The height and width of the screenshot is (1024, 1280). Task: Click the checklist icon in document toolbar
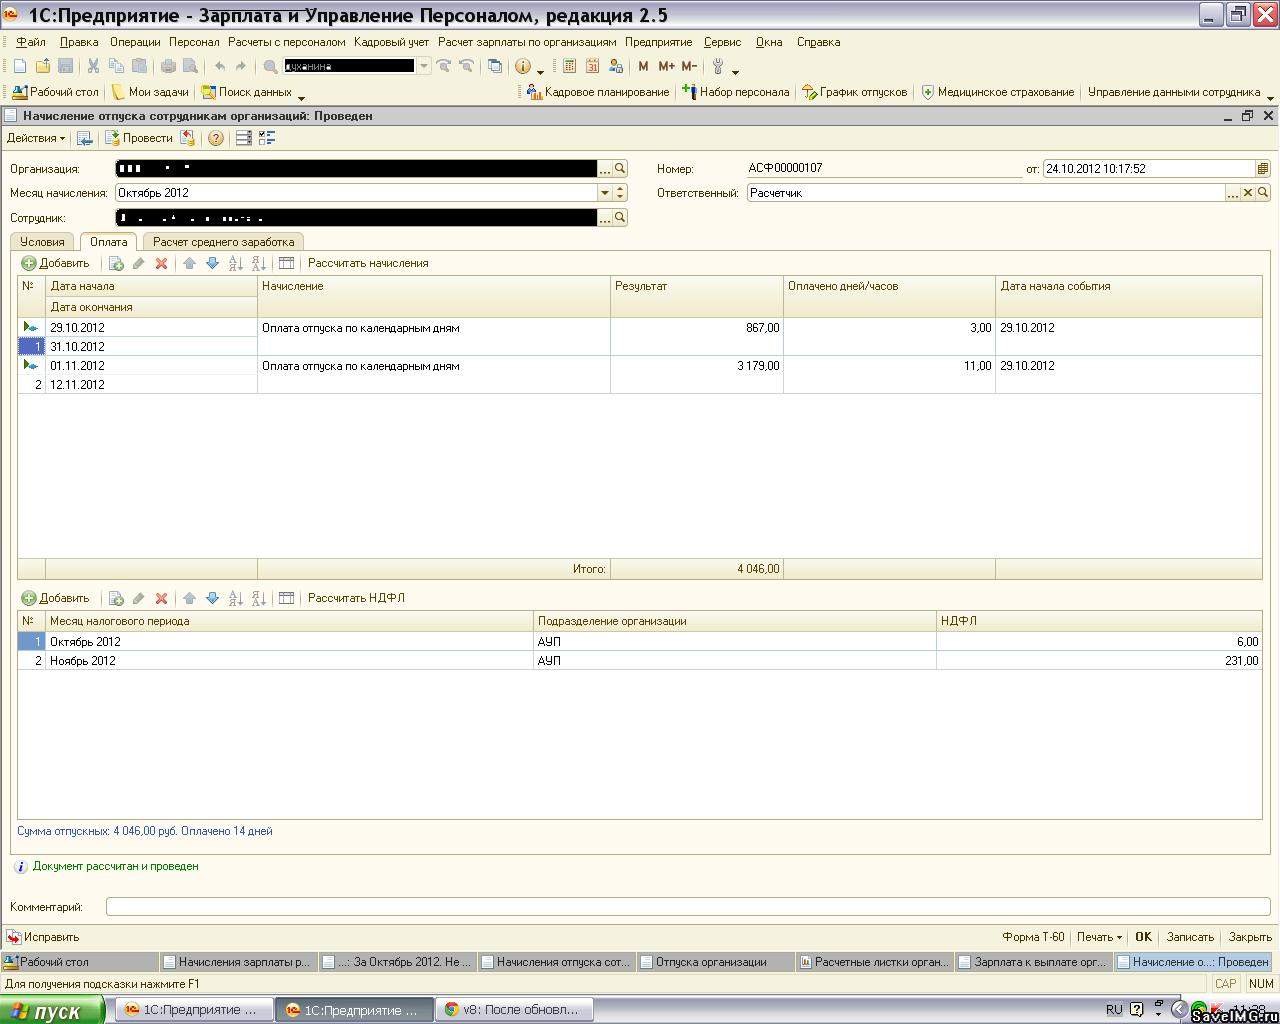tap(267, 138)
